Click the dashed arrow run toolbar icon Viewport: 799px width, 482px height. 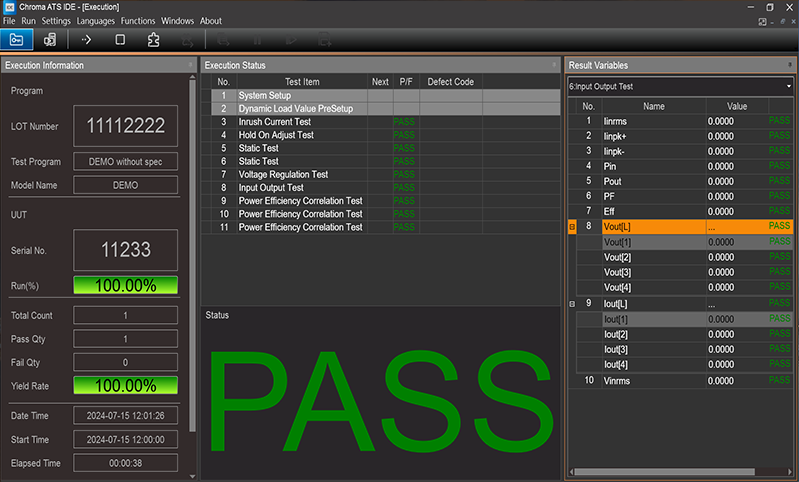click(x=86, y=40)
